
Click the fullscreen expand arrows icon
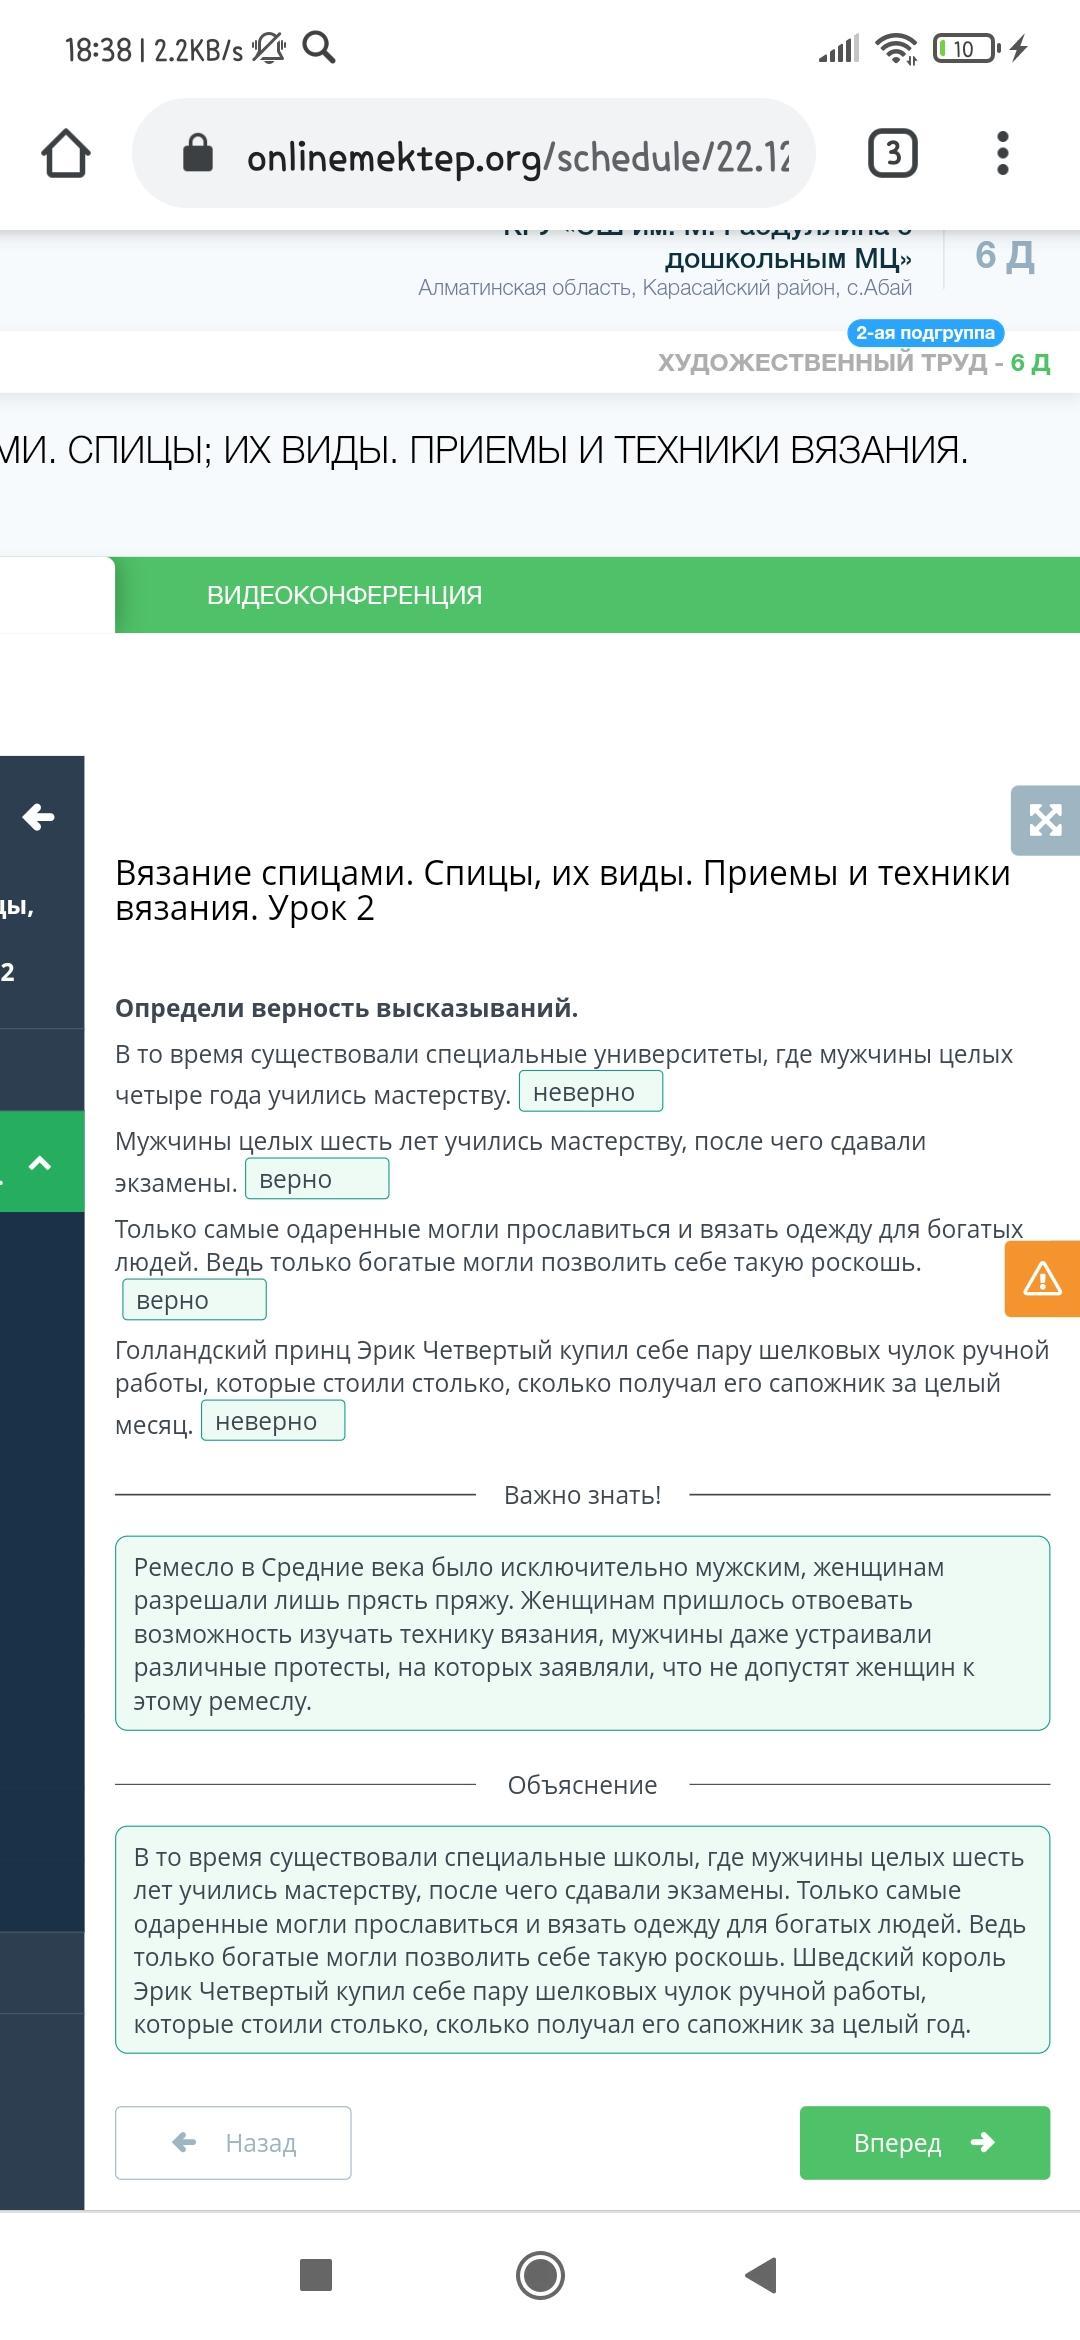[1045, 820]
